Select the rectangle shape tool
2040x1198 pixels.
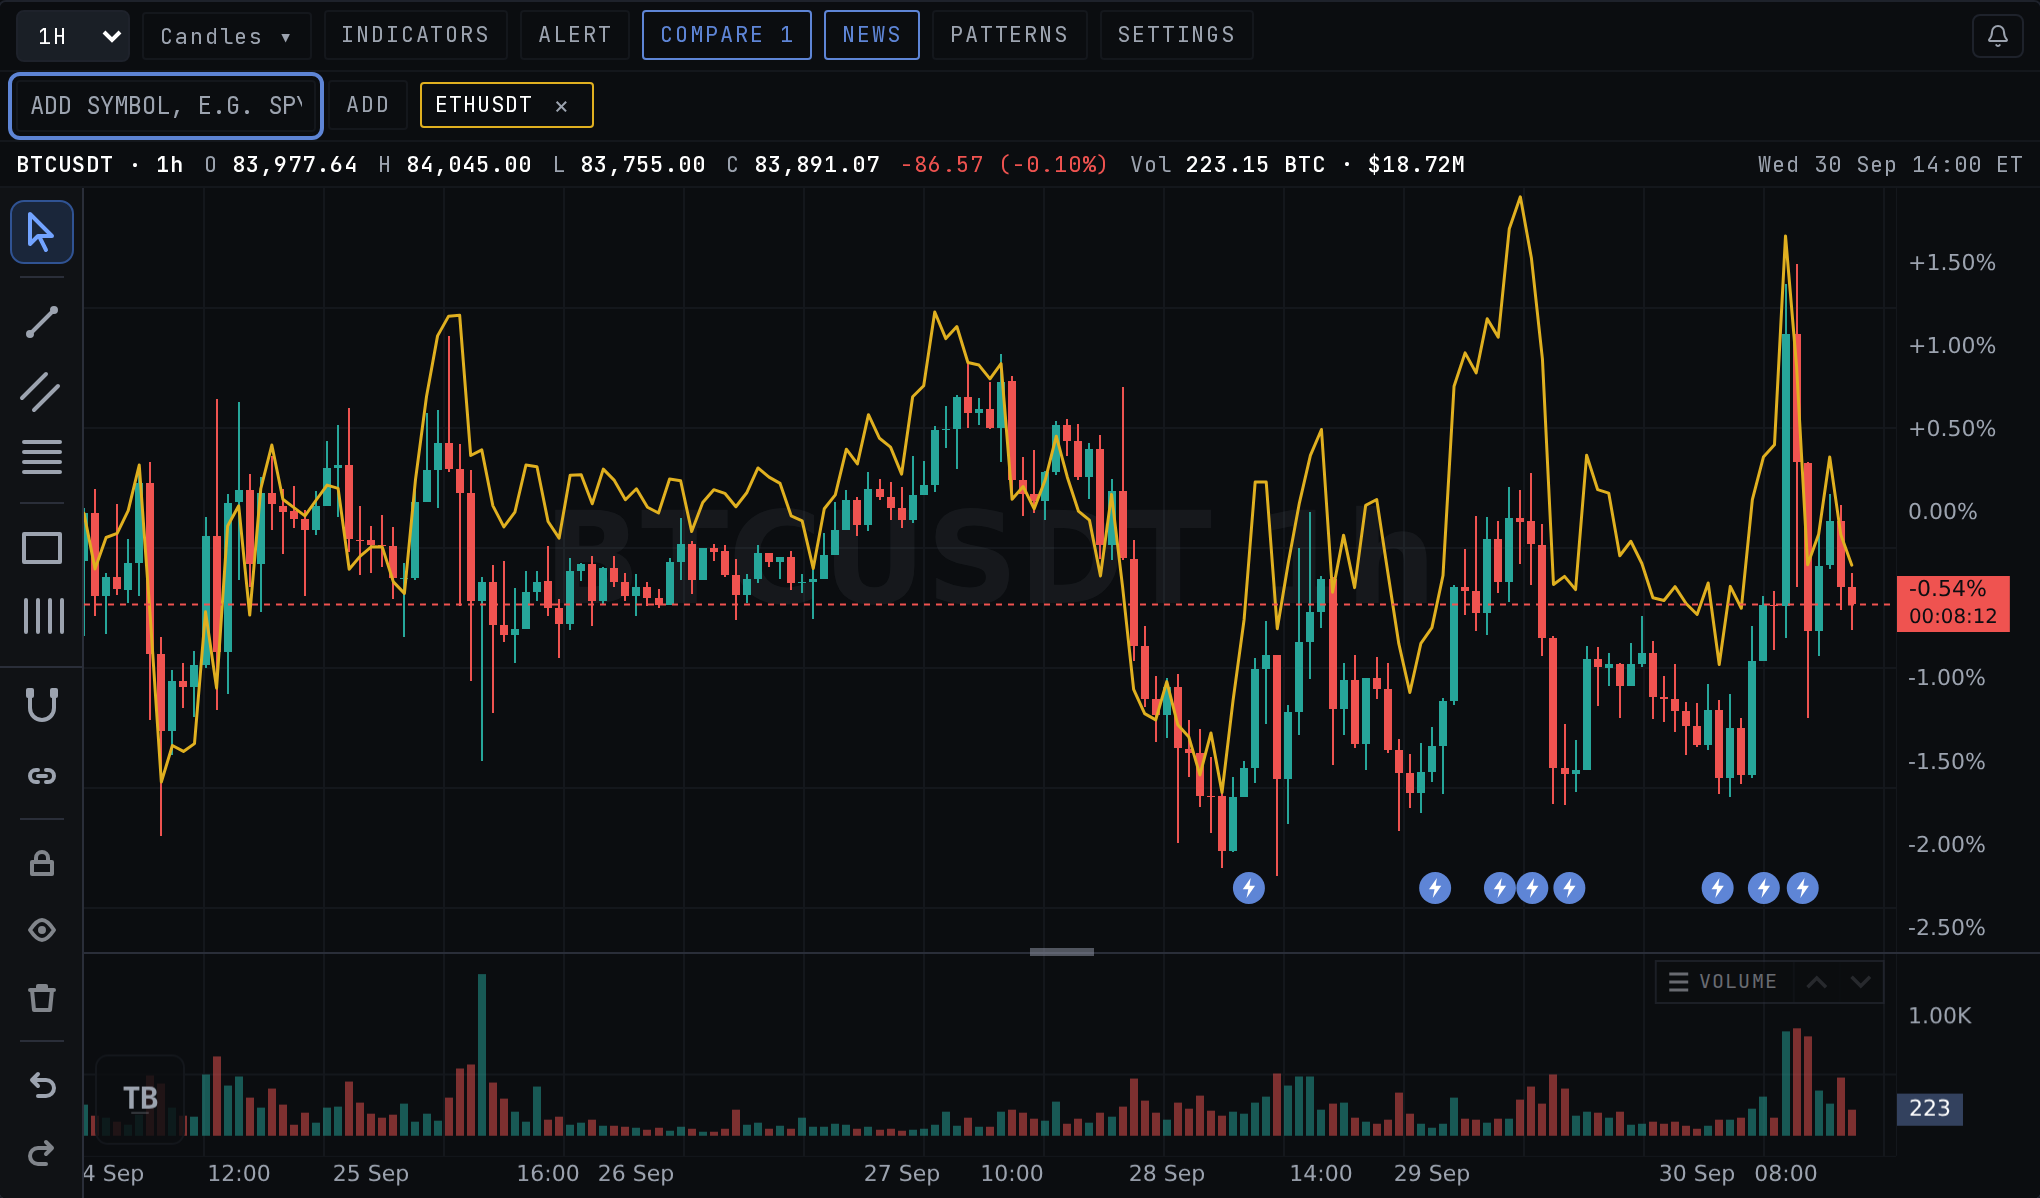pyautogui.click(x=42, y=547)
